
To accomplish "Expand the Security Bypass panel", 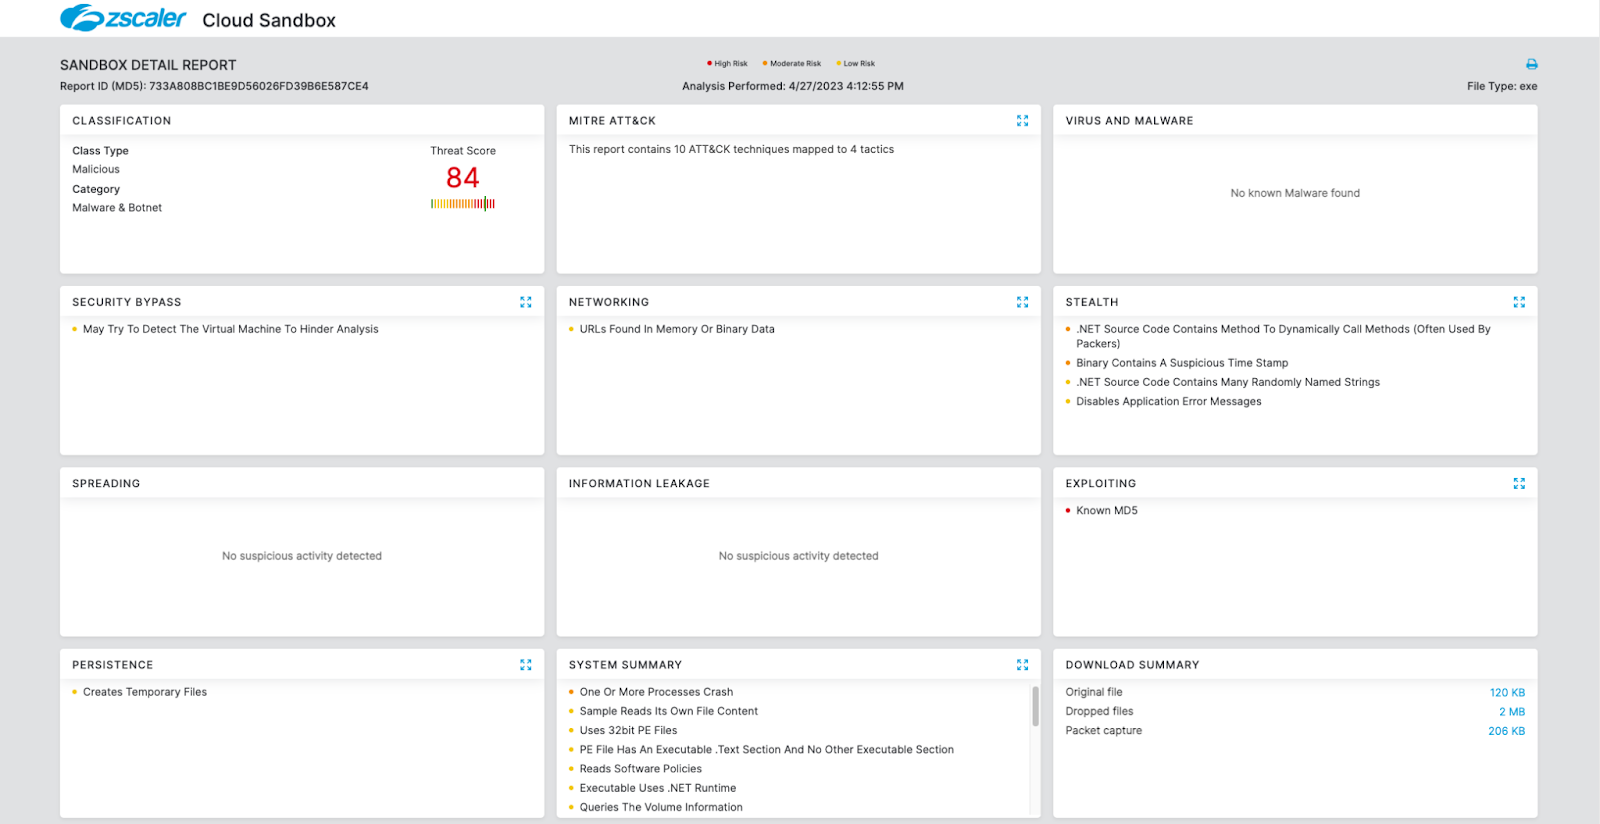I will 526,302.
